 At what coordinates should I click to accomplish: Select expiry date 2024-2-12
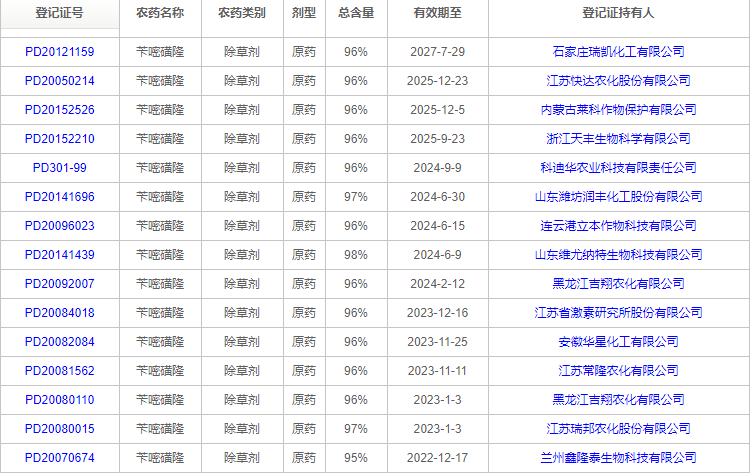coord(437,284)
